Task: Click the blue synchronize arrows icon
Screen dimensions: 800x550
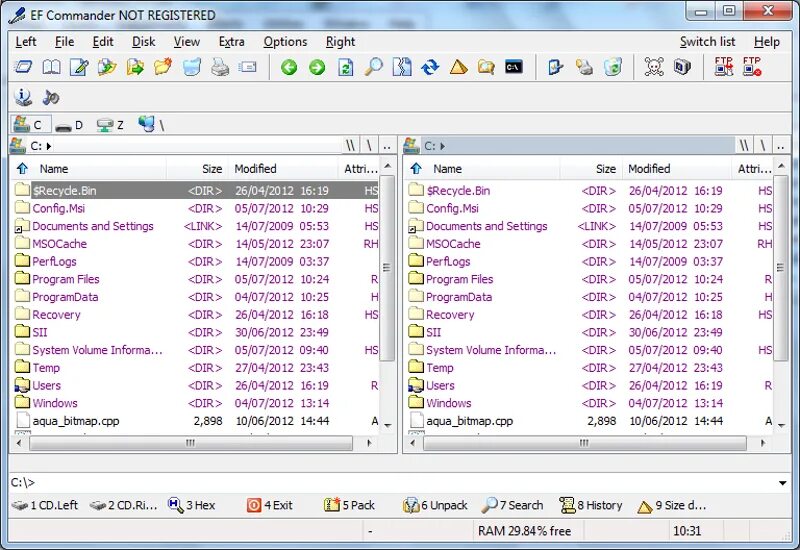Action: pyautogui.click(x=430, y=67)
